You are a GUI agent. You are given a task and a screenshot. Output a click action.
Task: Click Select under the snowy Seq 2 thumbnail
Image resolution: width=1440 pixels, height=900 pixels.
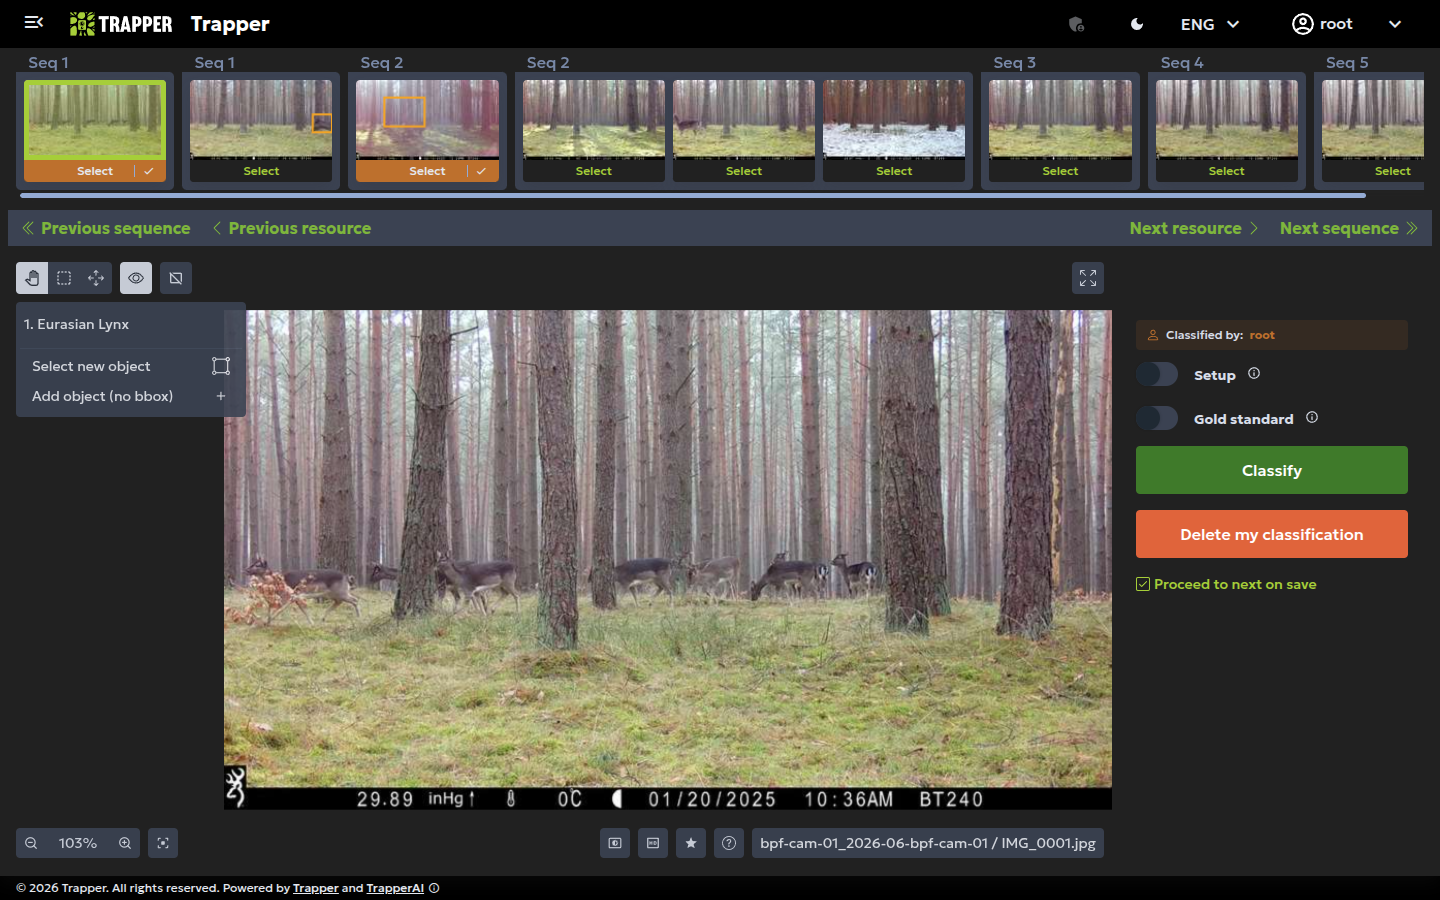tap(894, 171)
